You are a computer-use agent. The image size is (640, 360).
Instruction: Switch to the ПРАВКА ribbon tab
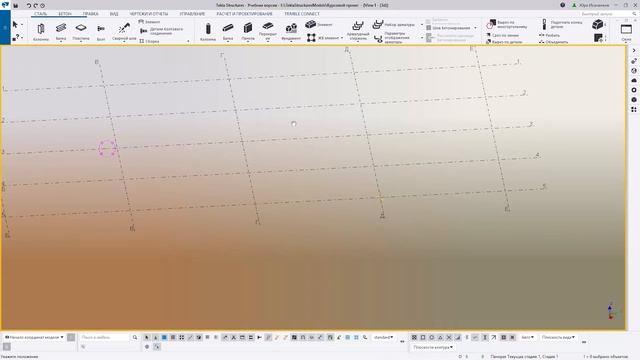coord(90,14)
